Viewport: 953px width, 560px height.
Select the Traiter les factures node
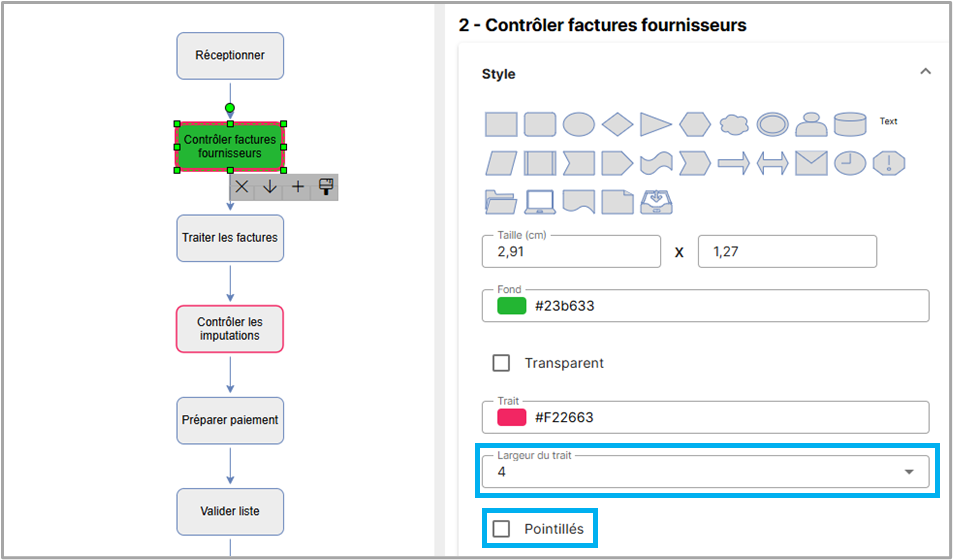230,238
